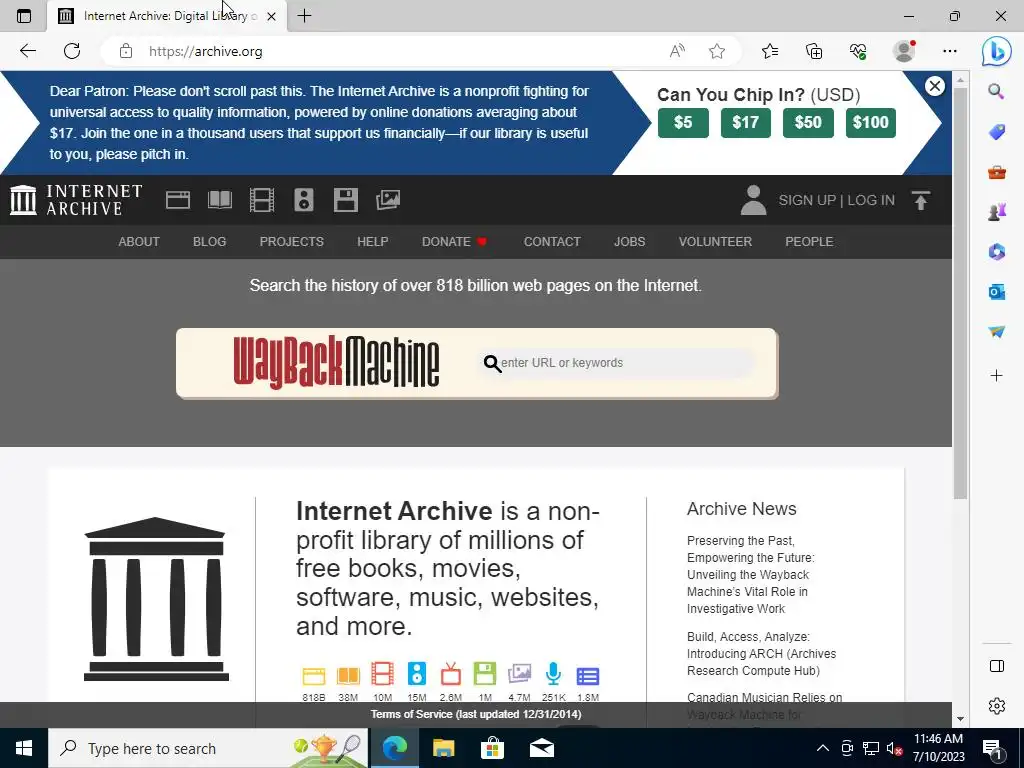Open the Edge profile icon
Viewport: 1024px width, 768px height.
[904, 51]
